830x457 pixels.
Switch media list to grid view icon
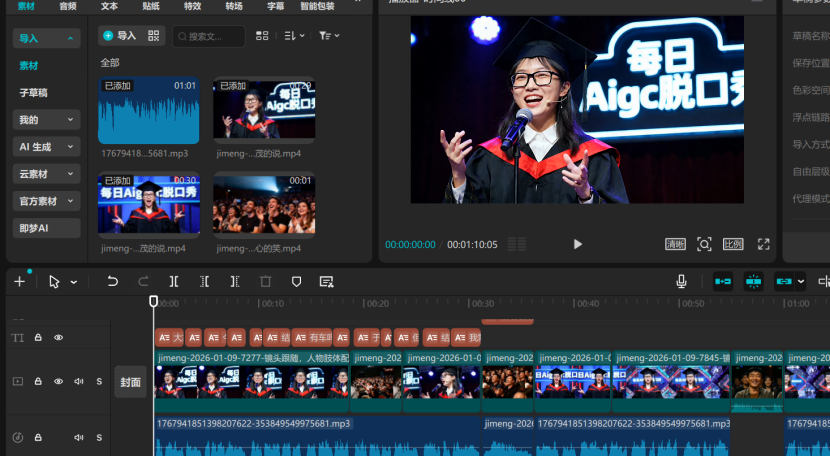coord(262,35)
